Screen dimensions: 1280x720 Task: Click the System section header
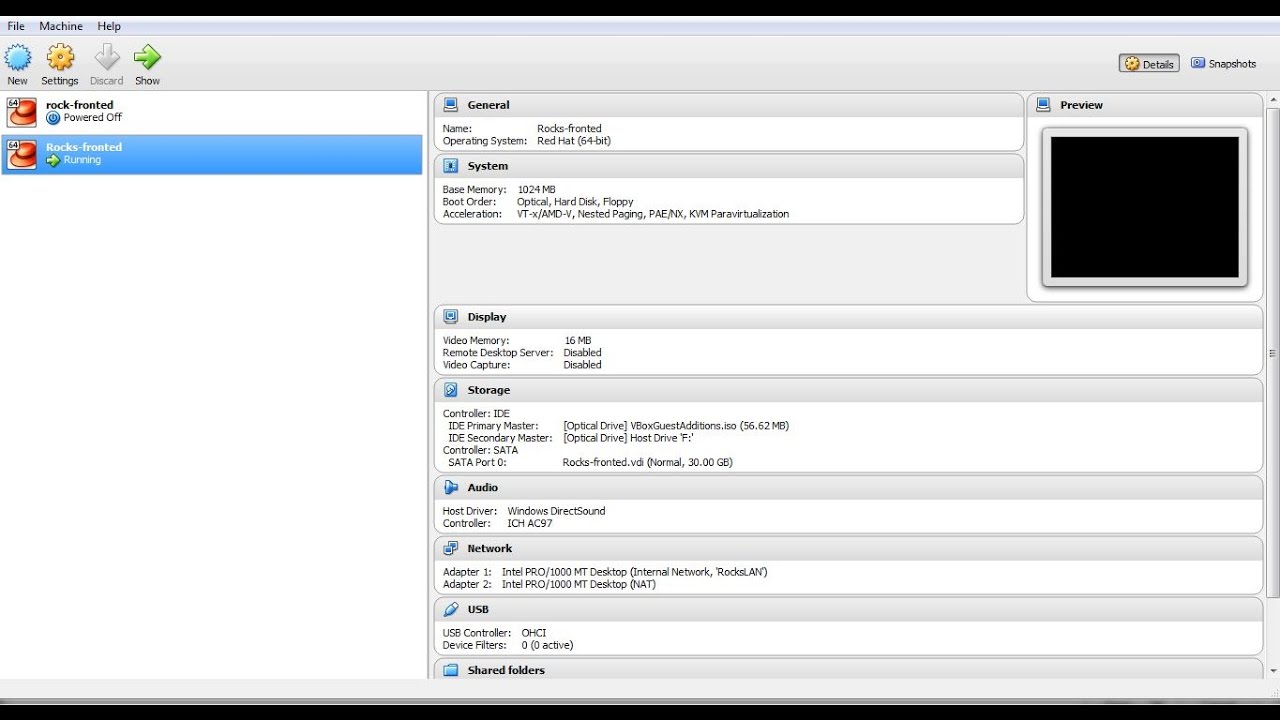tap(729, 166)
